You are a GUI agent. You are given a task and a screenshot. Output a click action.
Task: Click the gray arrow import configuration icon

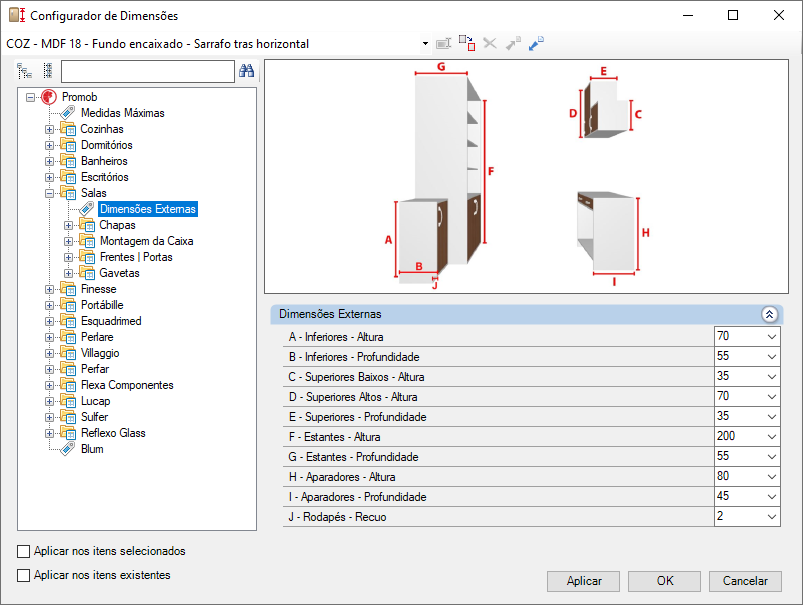pyautogui.click(x=513, y=44)
